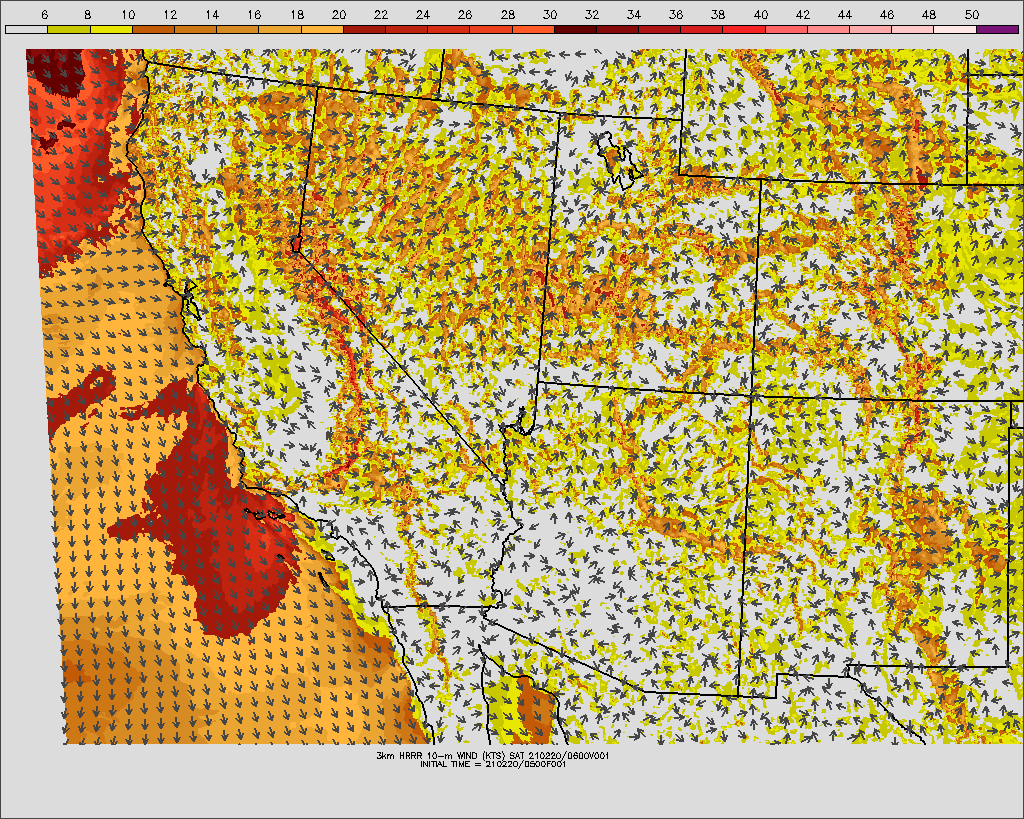Click the '36' scale label
The width and height of the screenshot is (1024, 819).
coord(676,14)
